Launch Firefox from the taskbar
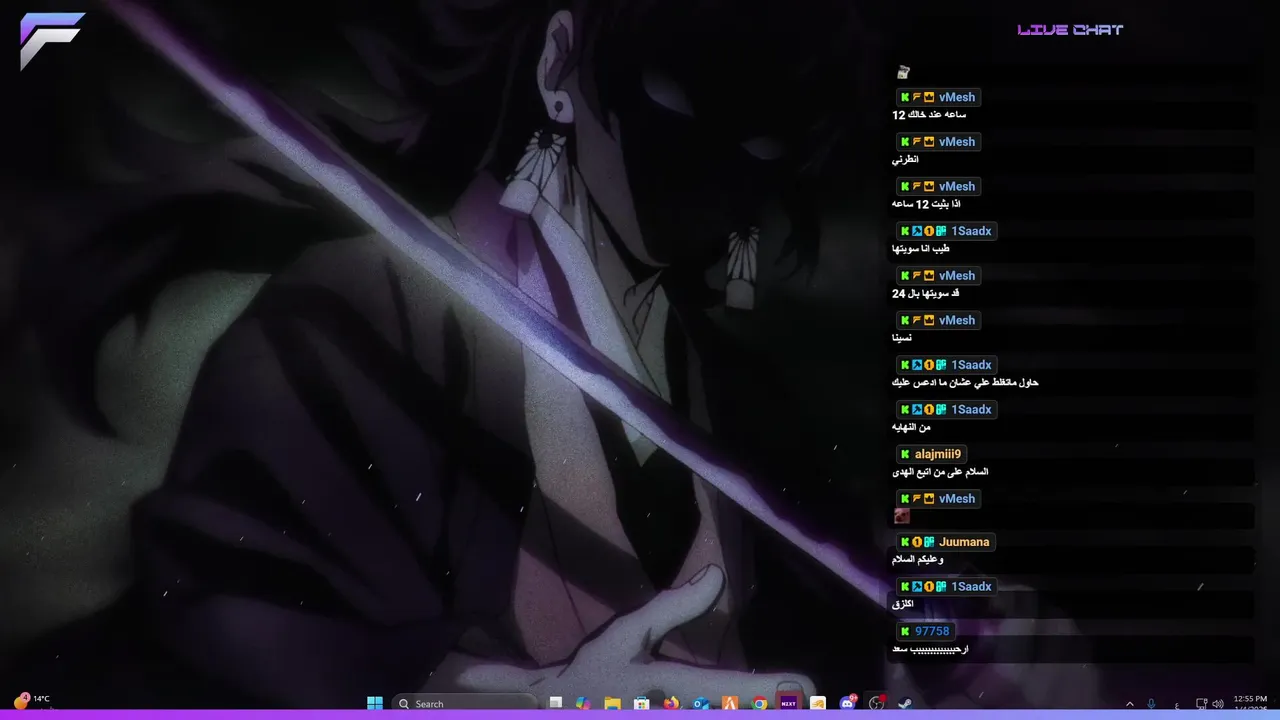The width and height of the screenshot is (1280, 720). (671, 704)
